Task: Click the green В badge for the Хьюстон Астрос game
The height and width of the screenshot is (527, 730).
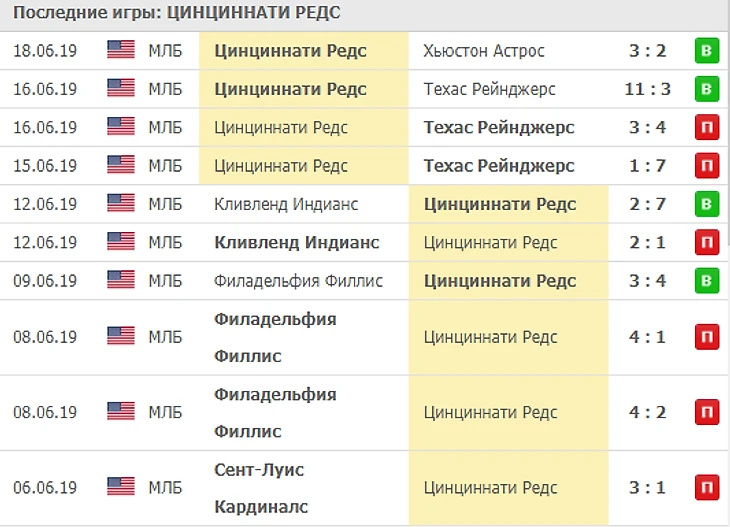Action: pos(707,50)
